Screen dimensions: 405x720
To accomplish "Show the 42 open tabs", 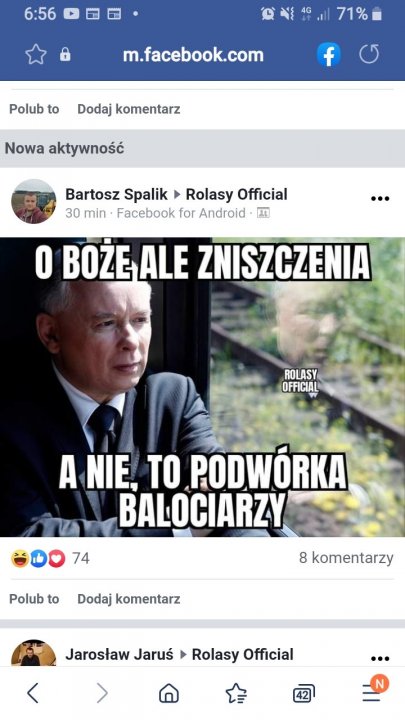I will [304, 693].
